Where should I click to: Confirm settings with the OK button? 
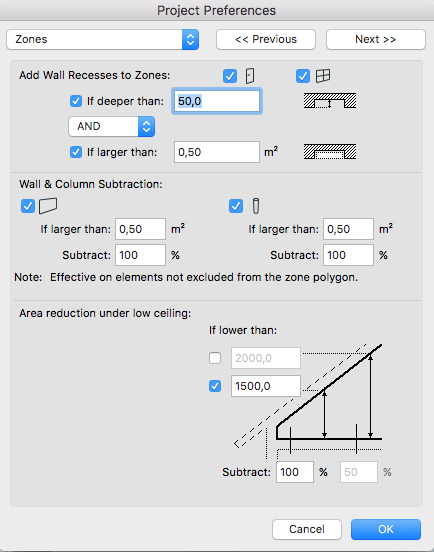click(x=386, y=529)
